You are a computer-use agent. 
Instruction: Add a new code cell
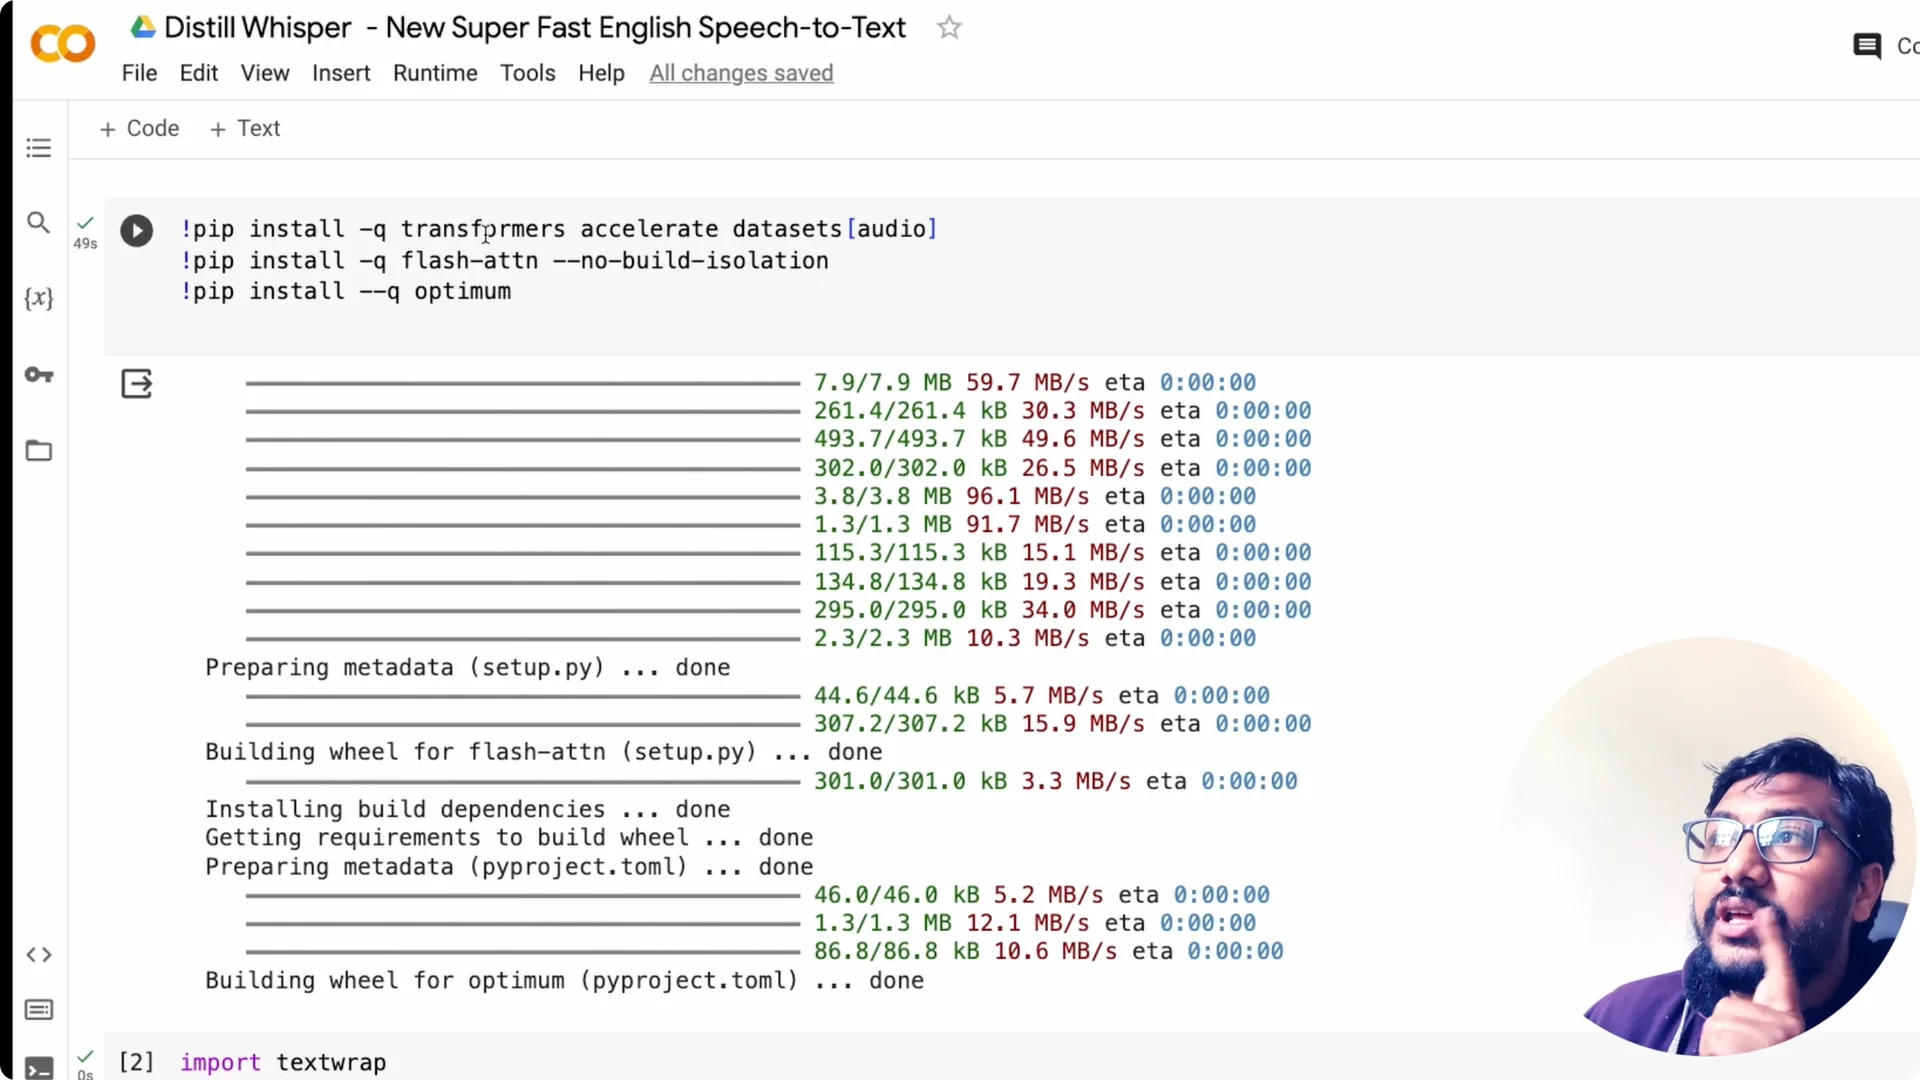point(139,128)
